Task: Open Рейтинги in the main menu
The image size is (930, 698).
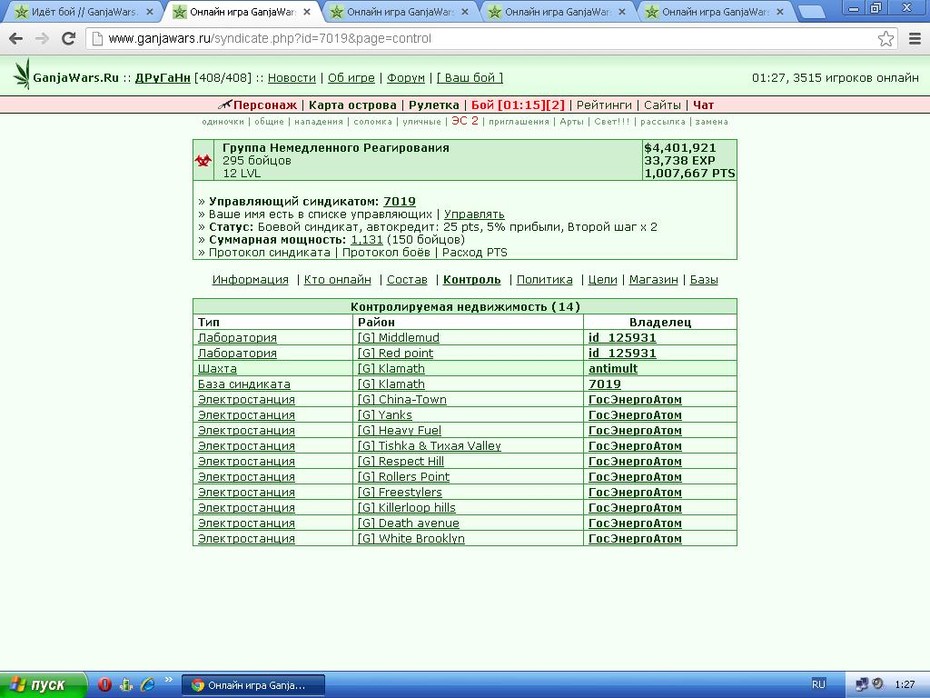Action: point(604,105)
